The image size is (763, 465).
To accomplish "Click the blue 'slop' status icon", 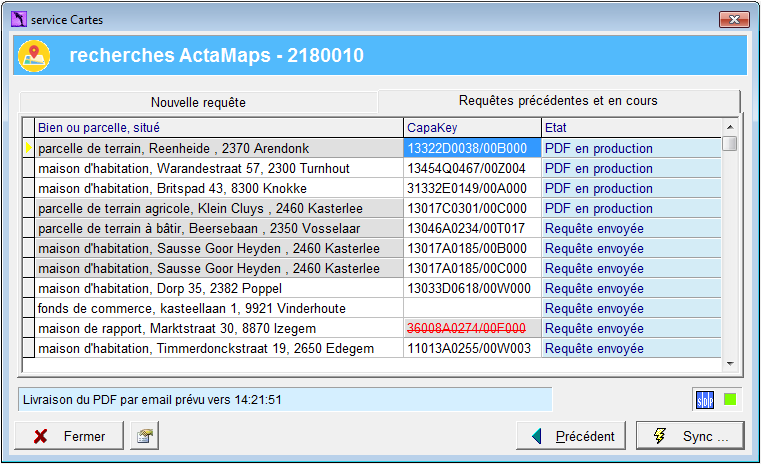I will (x=705, y=400).
